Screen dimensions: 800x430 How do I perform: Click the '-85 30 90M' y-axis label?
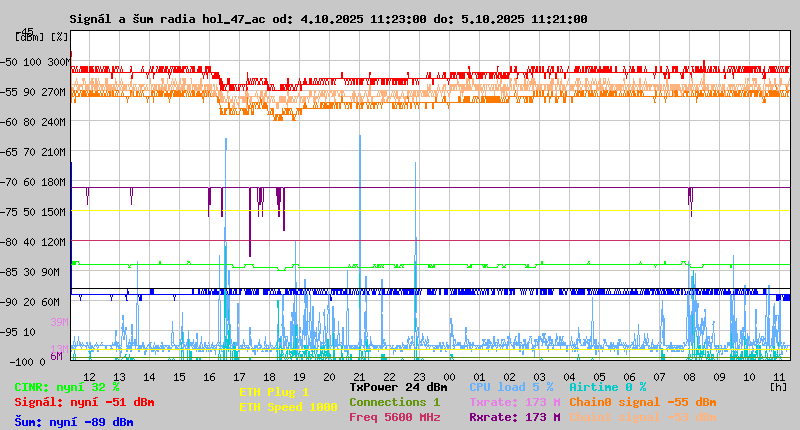click(x=30, y=272)
